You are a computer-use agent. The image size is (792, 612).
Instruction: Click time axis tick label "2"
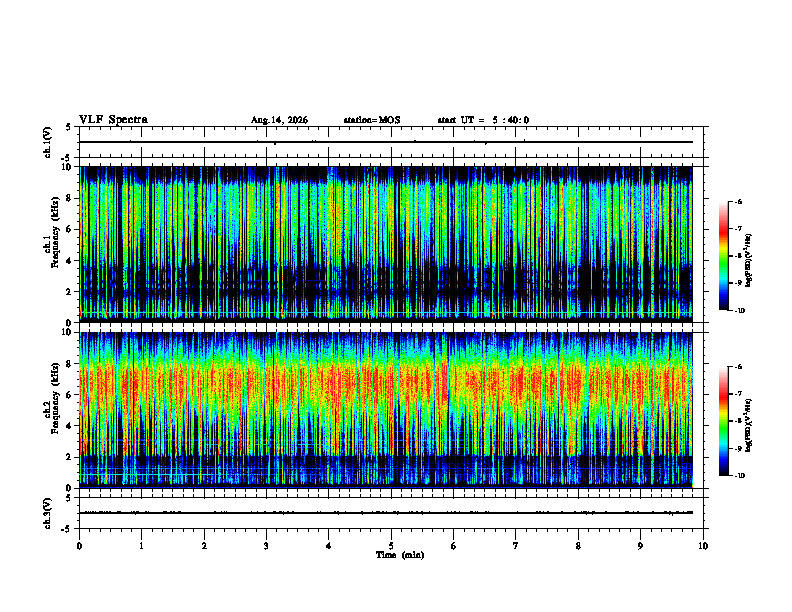pos(204,546)
